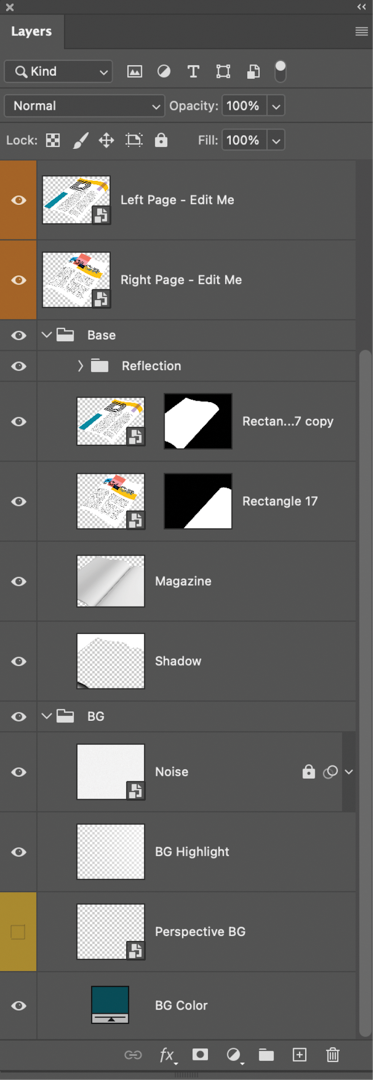Lock transparent pixels icon
373x1080 pixels.
coord(53,141)
